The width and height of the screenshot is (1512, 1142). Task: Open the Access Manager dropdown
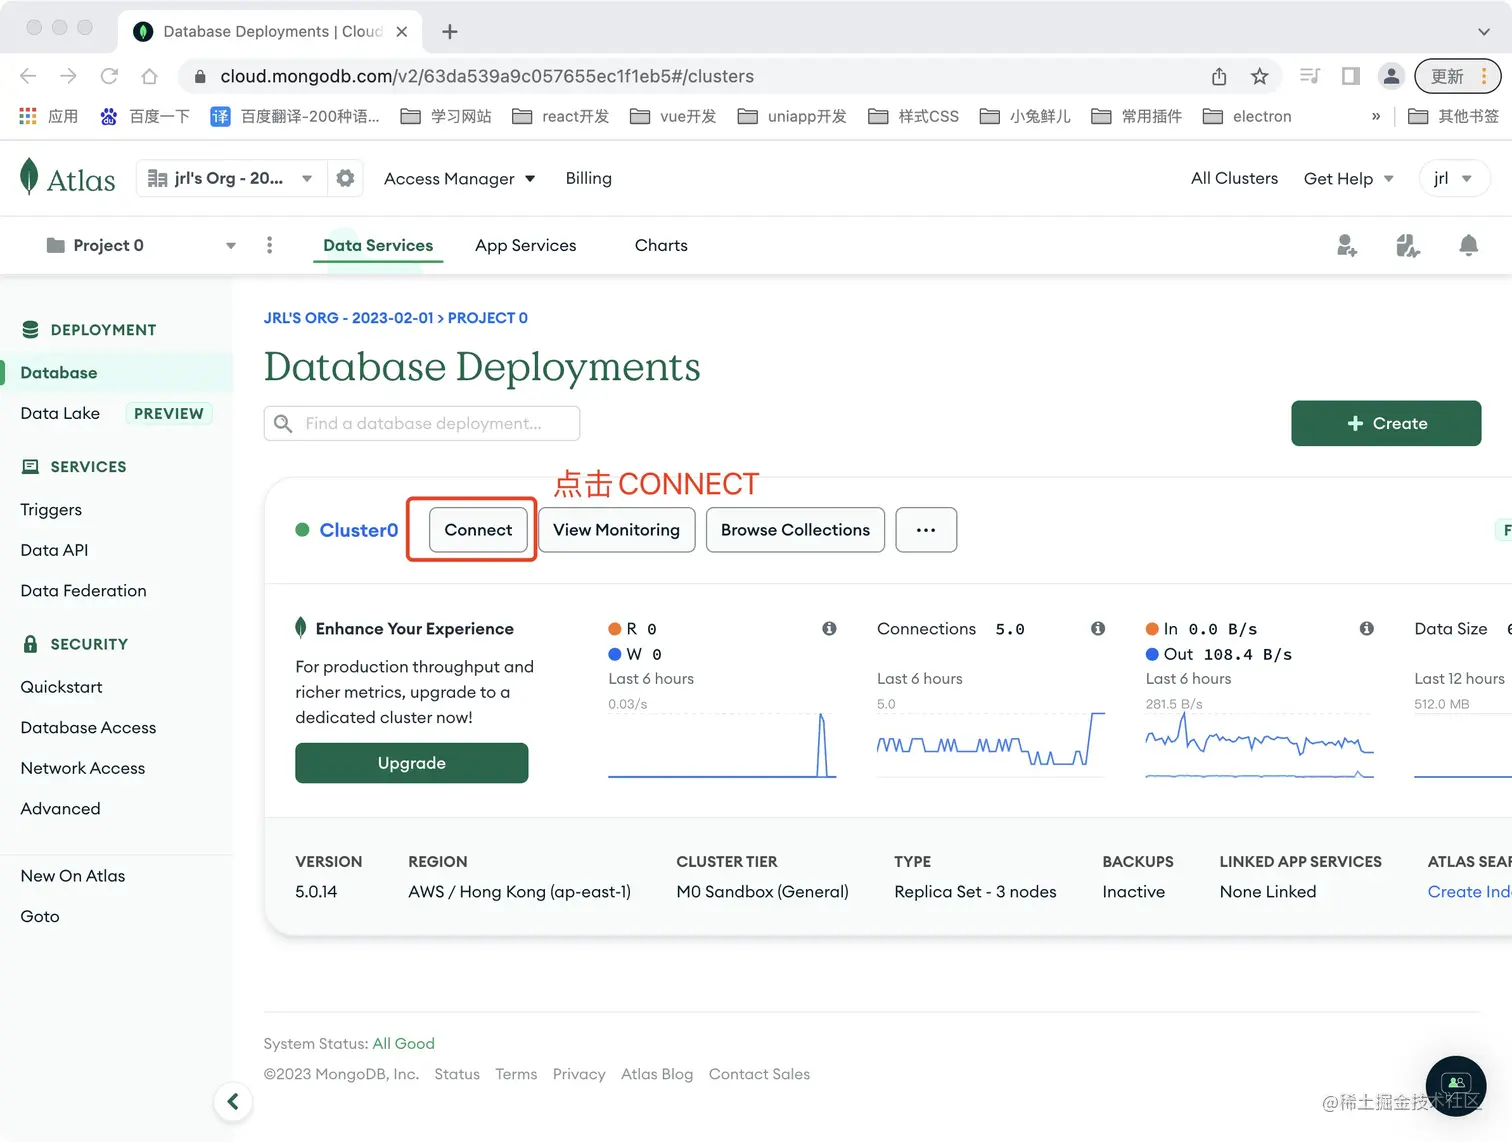(x=460, y=178)
